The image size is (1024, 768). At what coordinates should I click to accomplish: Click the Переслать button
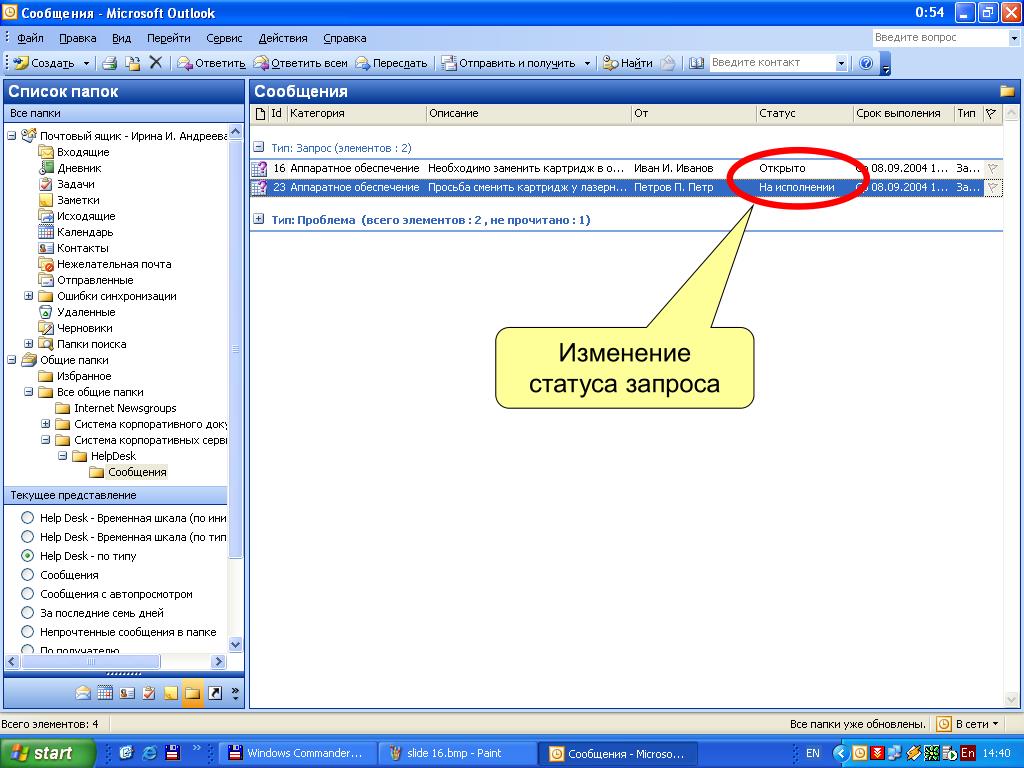click(392, 63)
